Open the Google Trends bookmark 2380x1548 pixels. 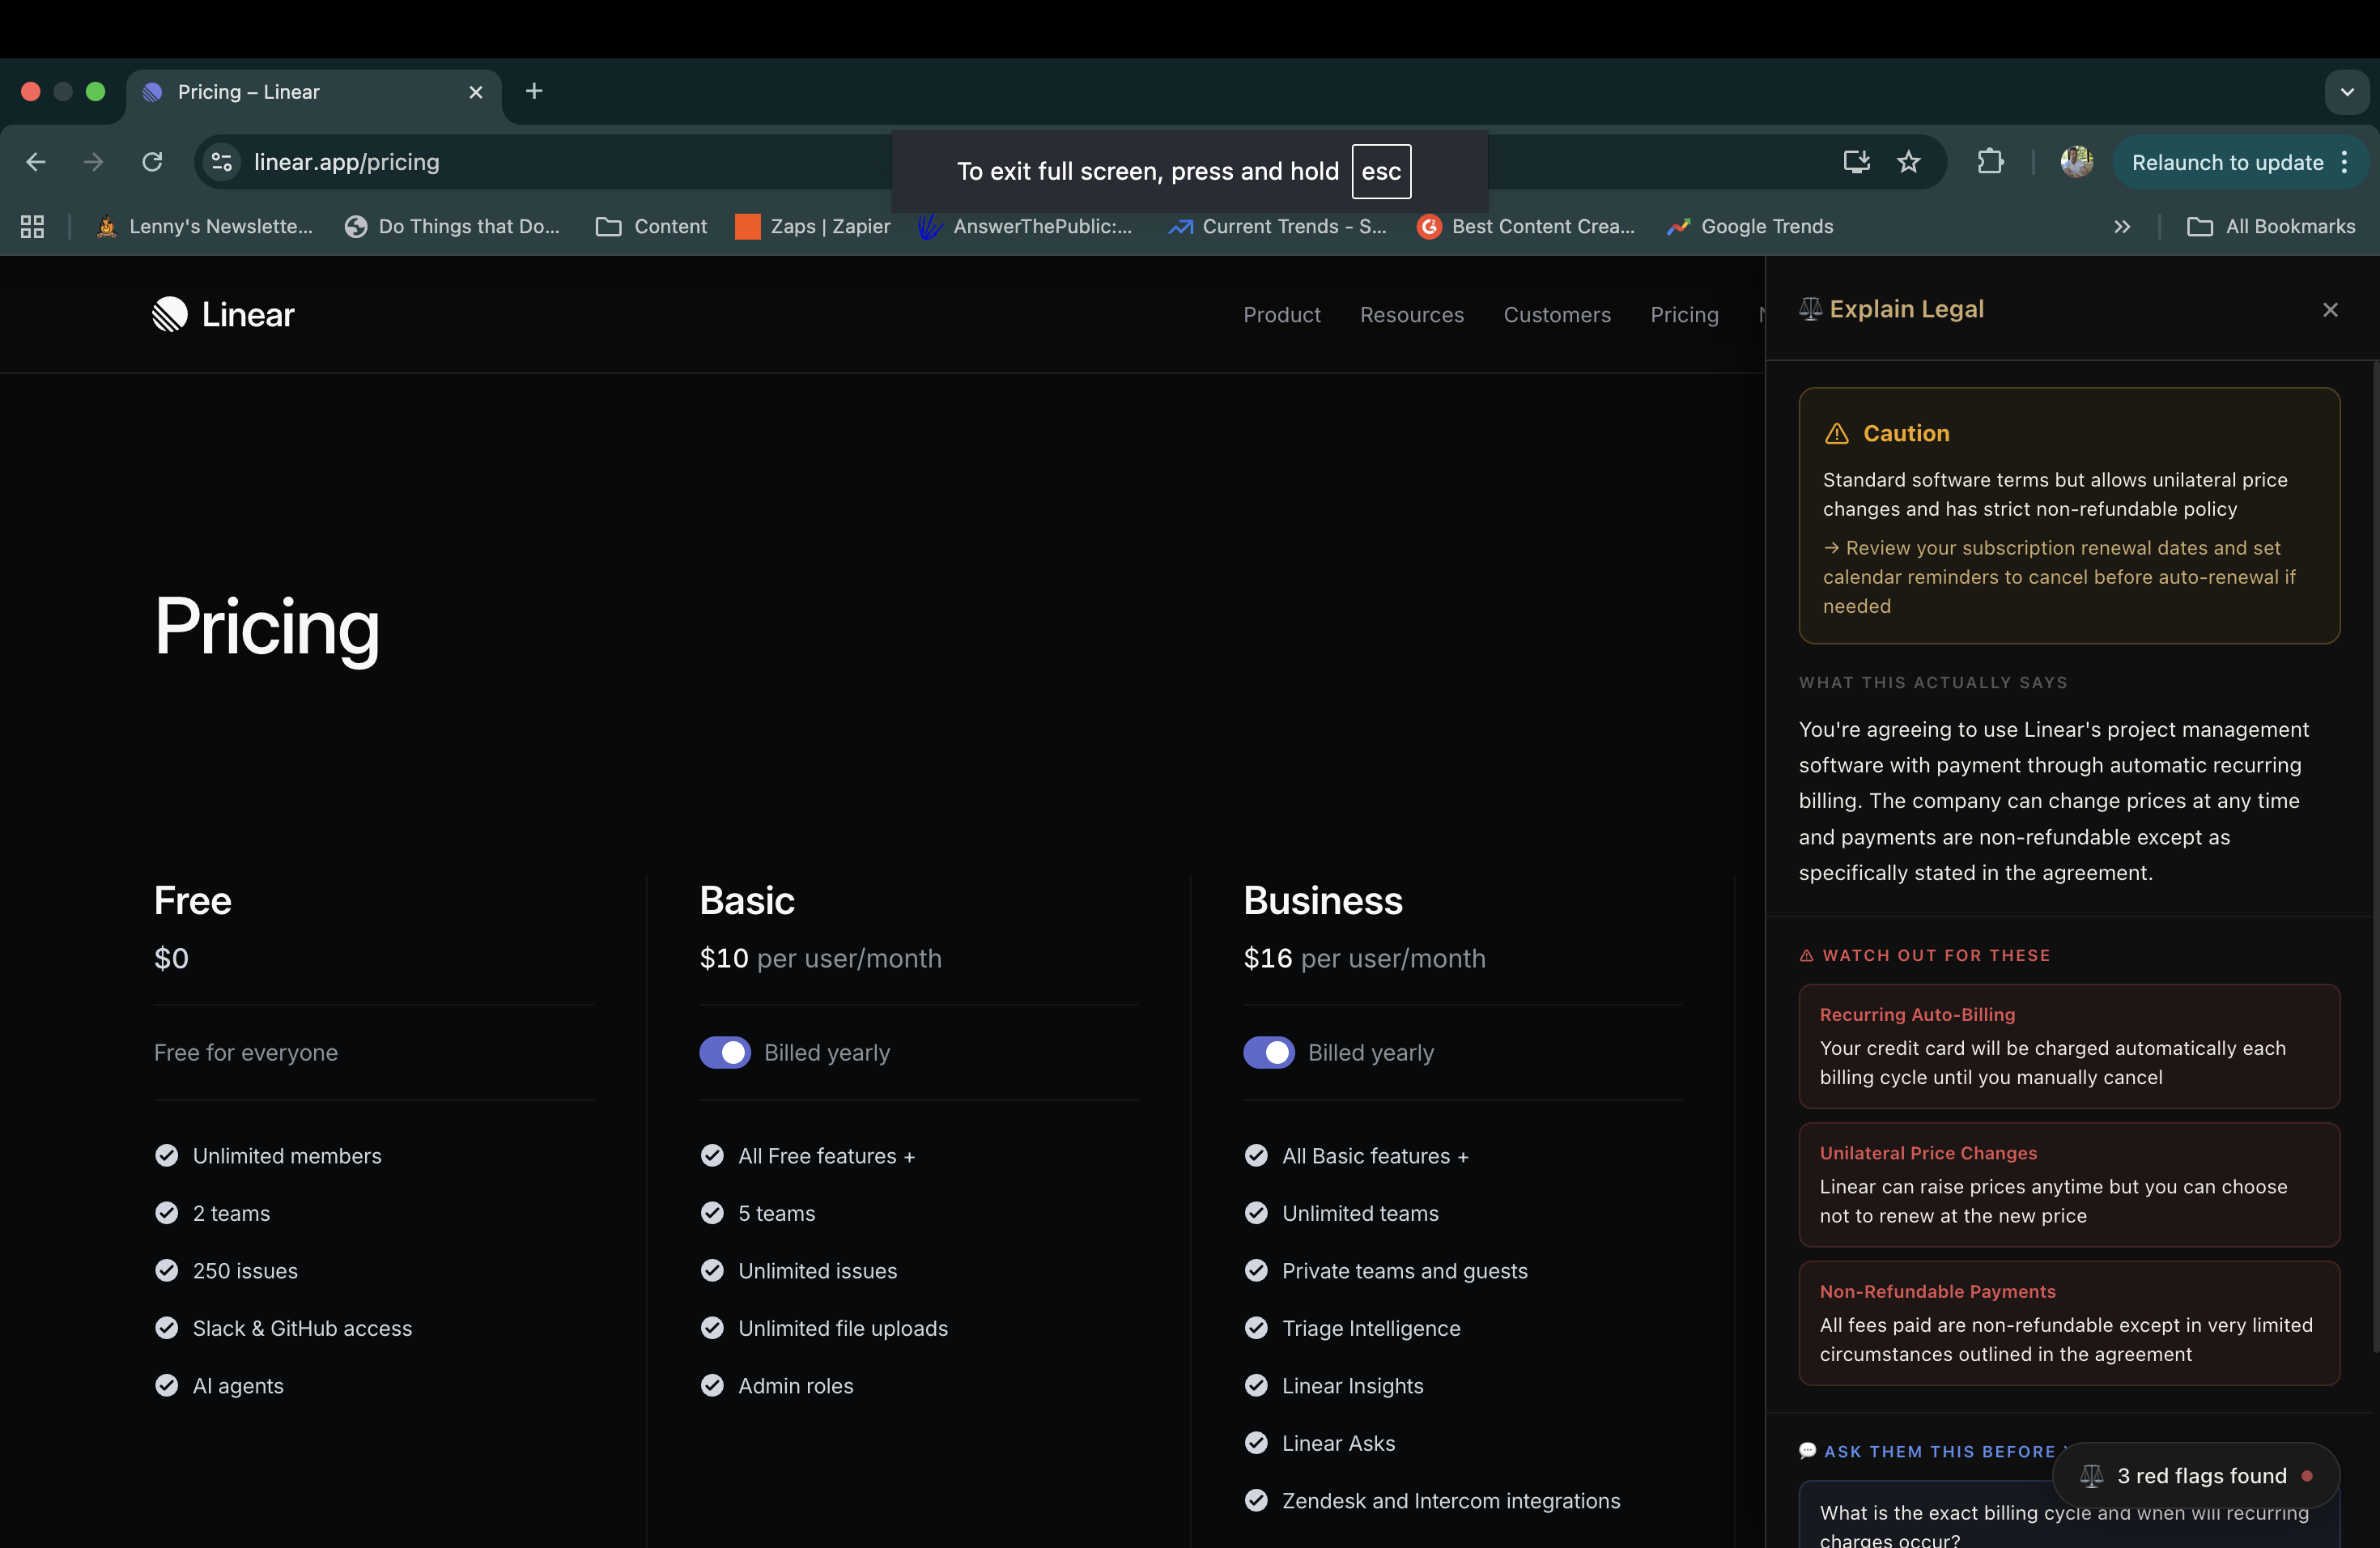tap(1750, 227)
